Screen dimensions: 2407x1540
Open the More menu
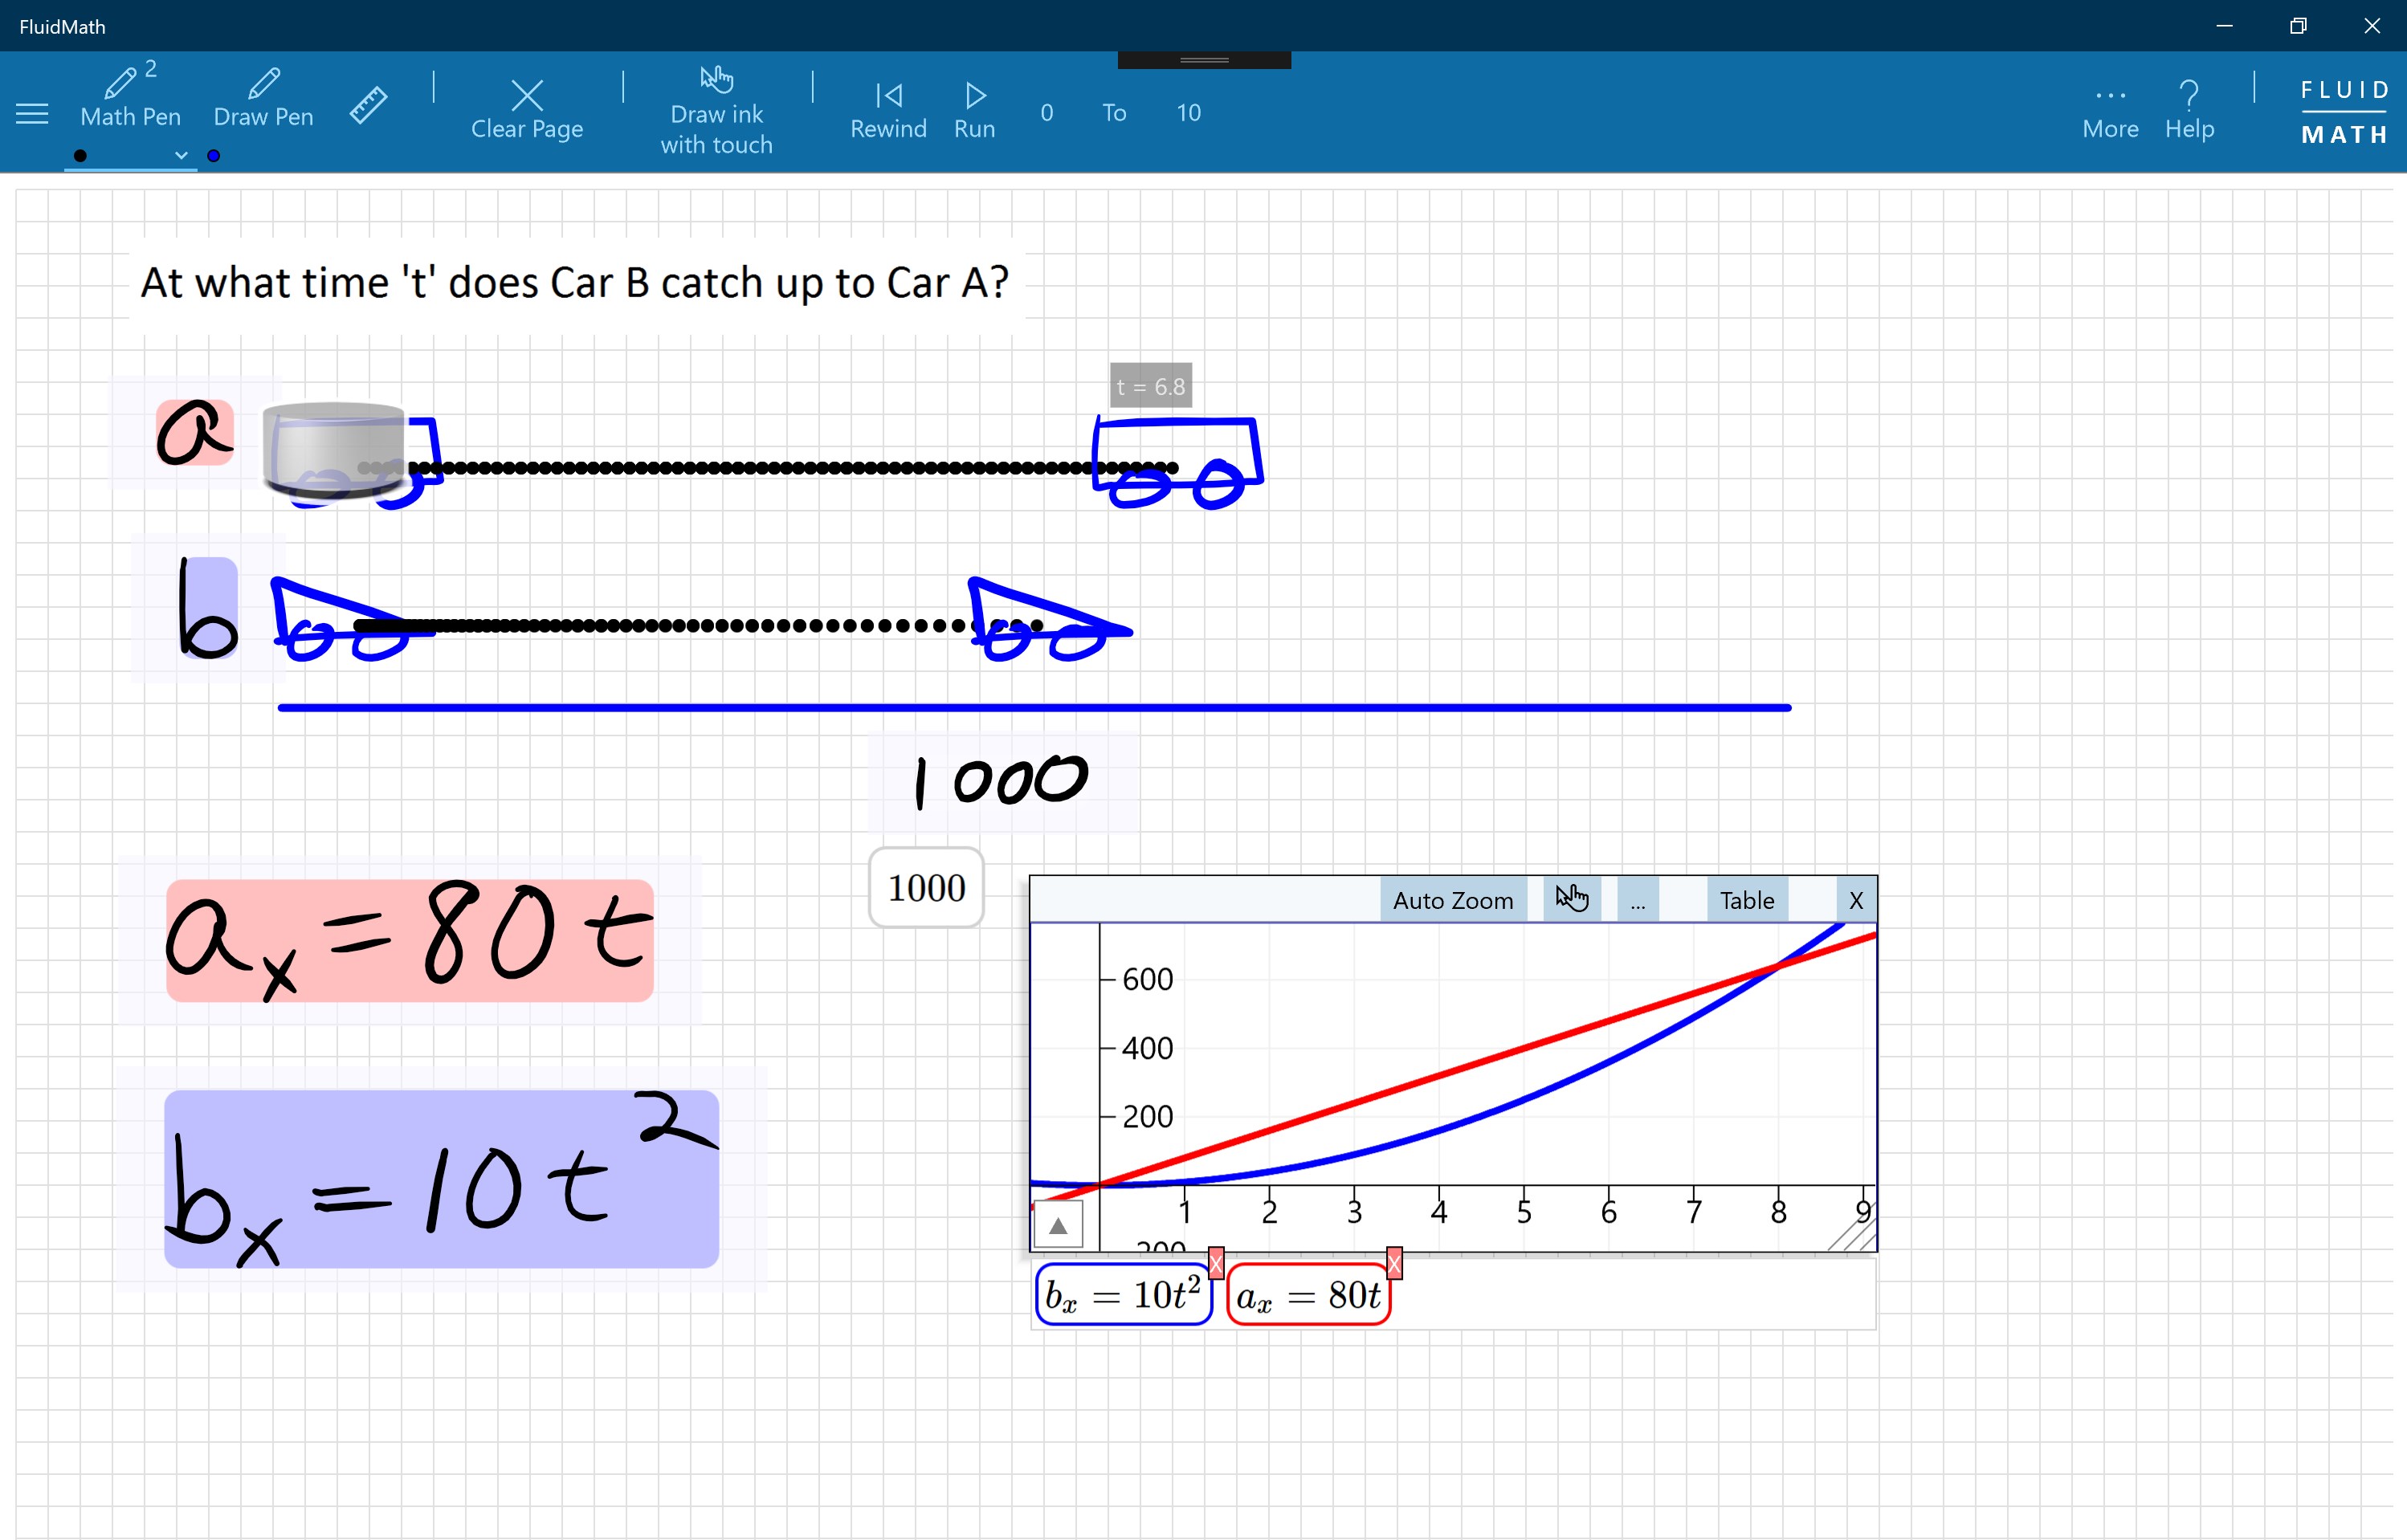[2109, 110]
